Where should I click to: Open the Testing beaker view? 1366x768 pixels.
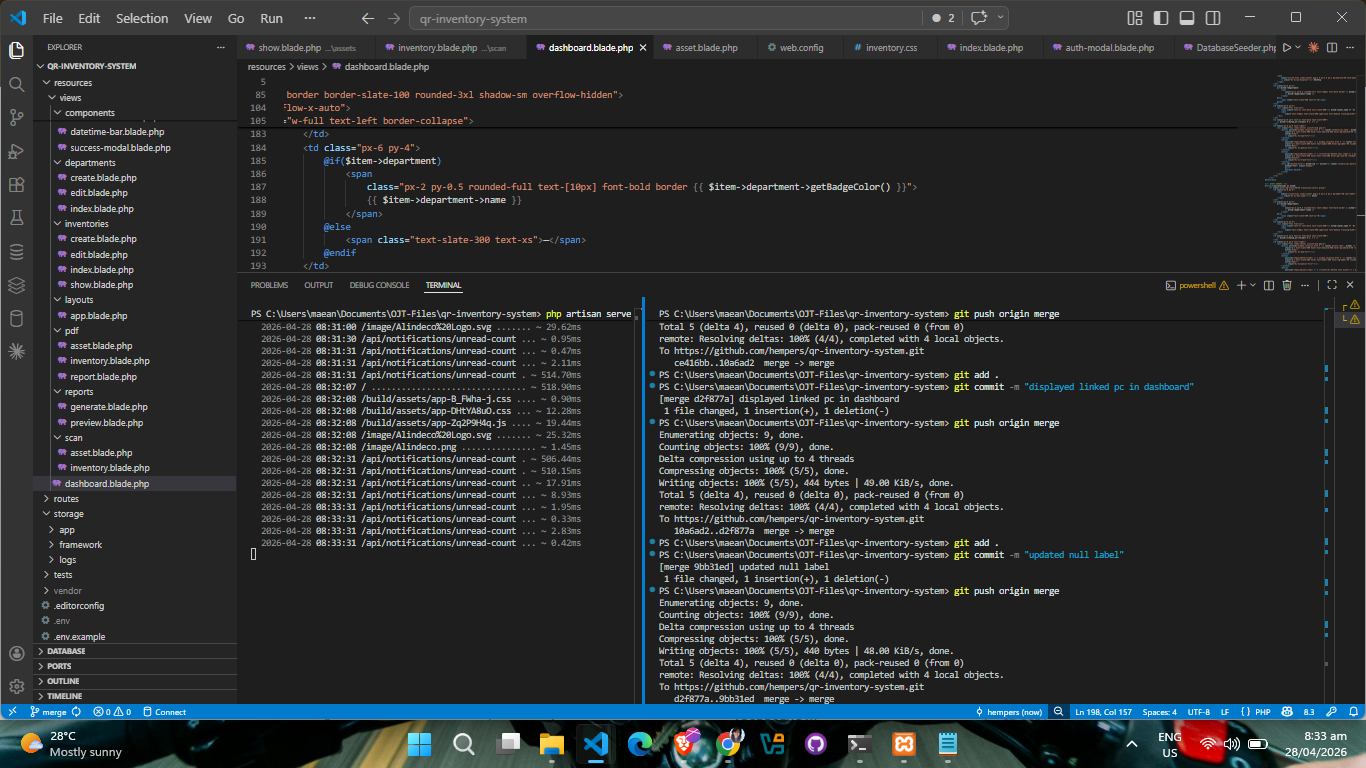point(16,218)
